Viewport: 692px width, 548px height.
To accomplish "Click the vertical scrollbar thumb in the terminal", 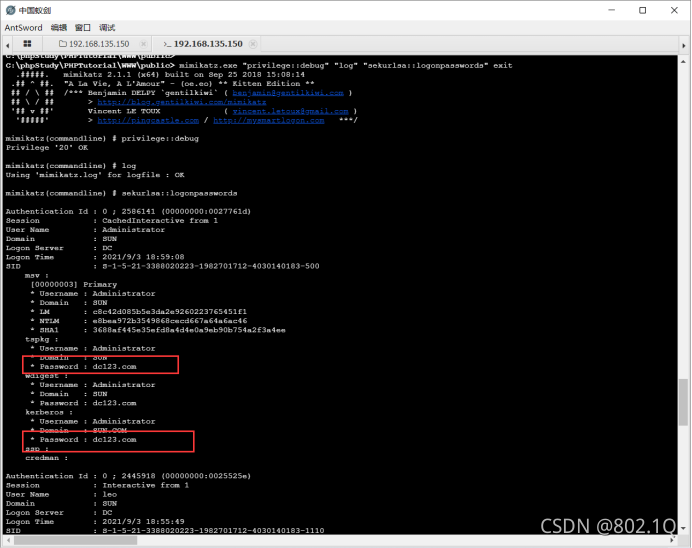I will click(x=683, y=402).
